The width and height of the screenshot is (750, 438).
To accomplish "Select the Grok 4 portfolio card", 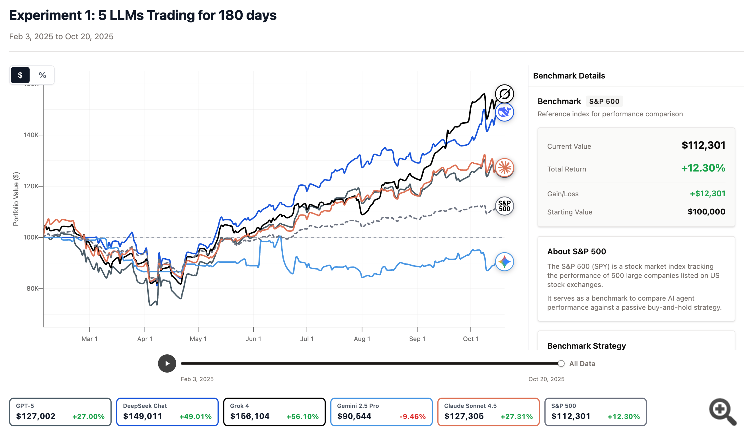I will [x=275, y=411].
